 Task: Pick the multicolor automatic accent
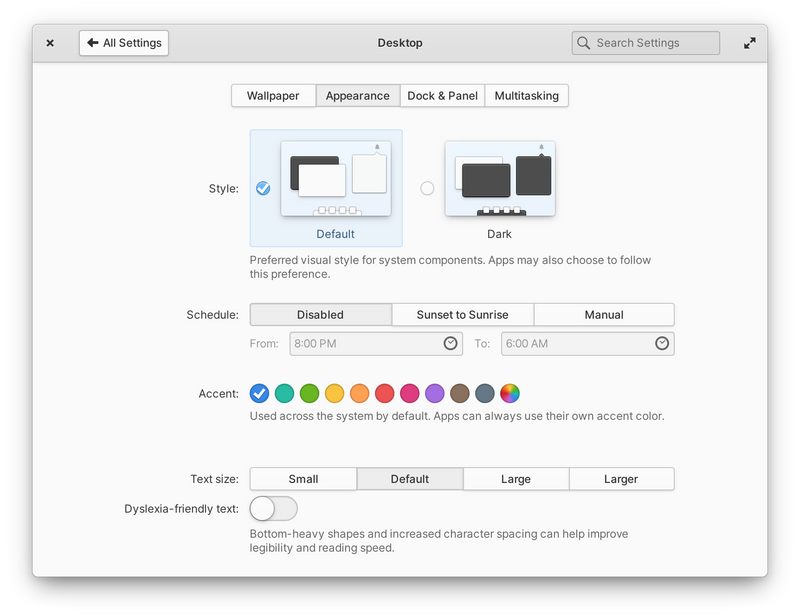point(510,393)
